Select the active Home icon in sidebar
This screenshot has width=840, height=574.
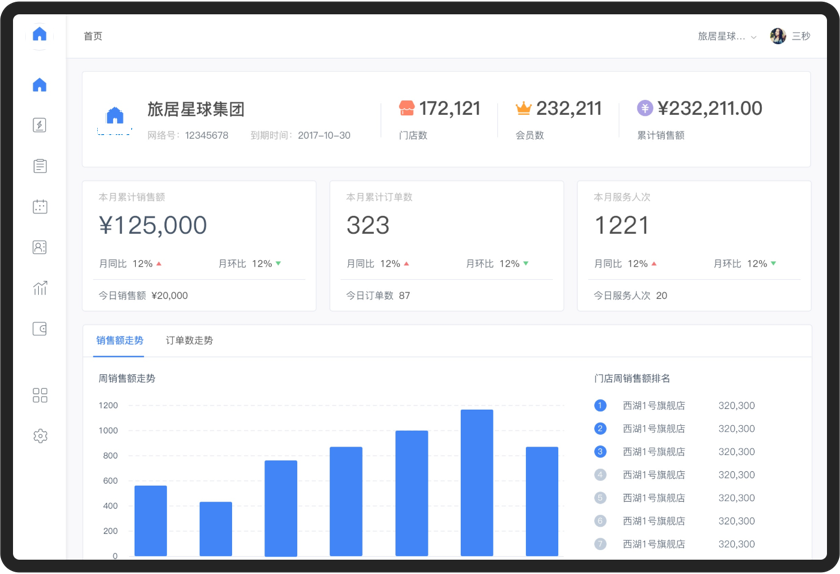[40, 85]
